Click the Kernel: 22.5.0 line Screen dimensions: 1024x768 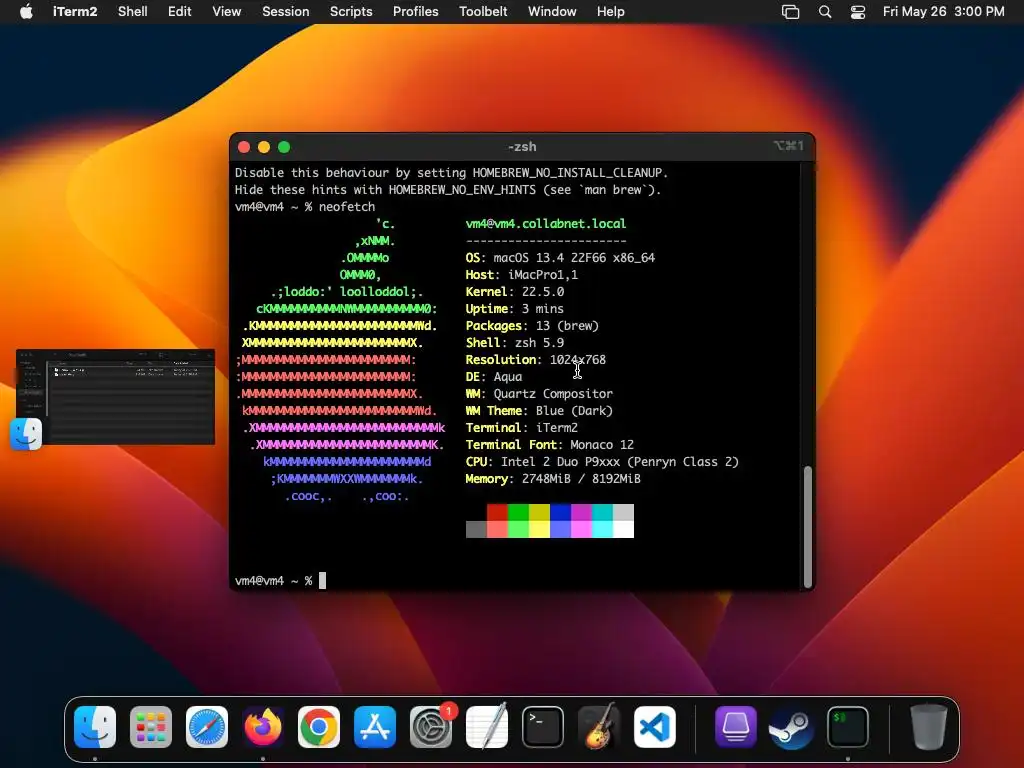tap(515, 292)
